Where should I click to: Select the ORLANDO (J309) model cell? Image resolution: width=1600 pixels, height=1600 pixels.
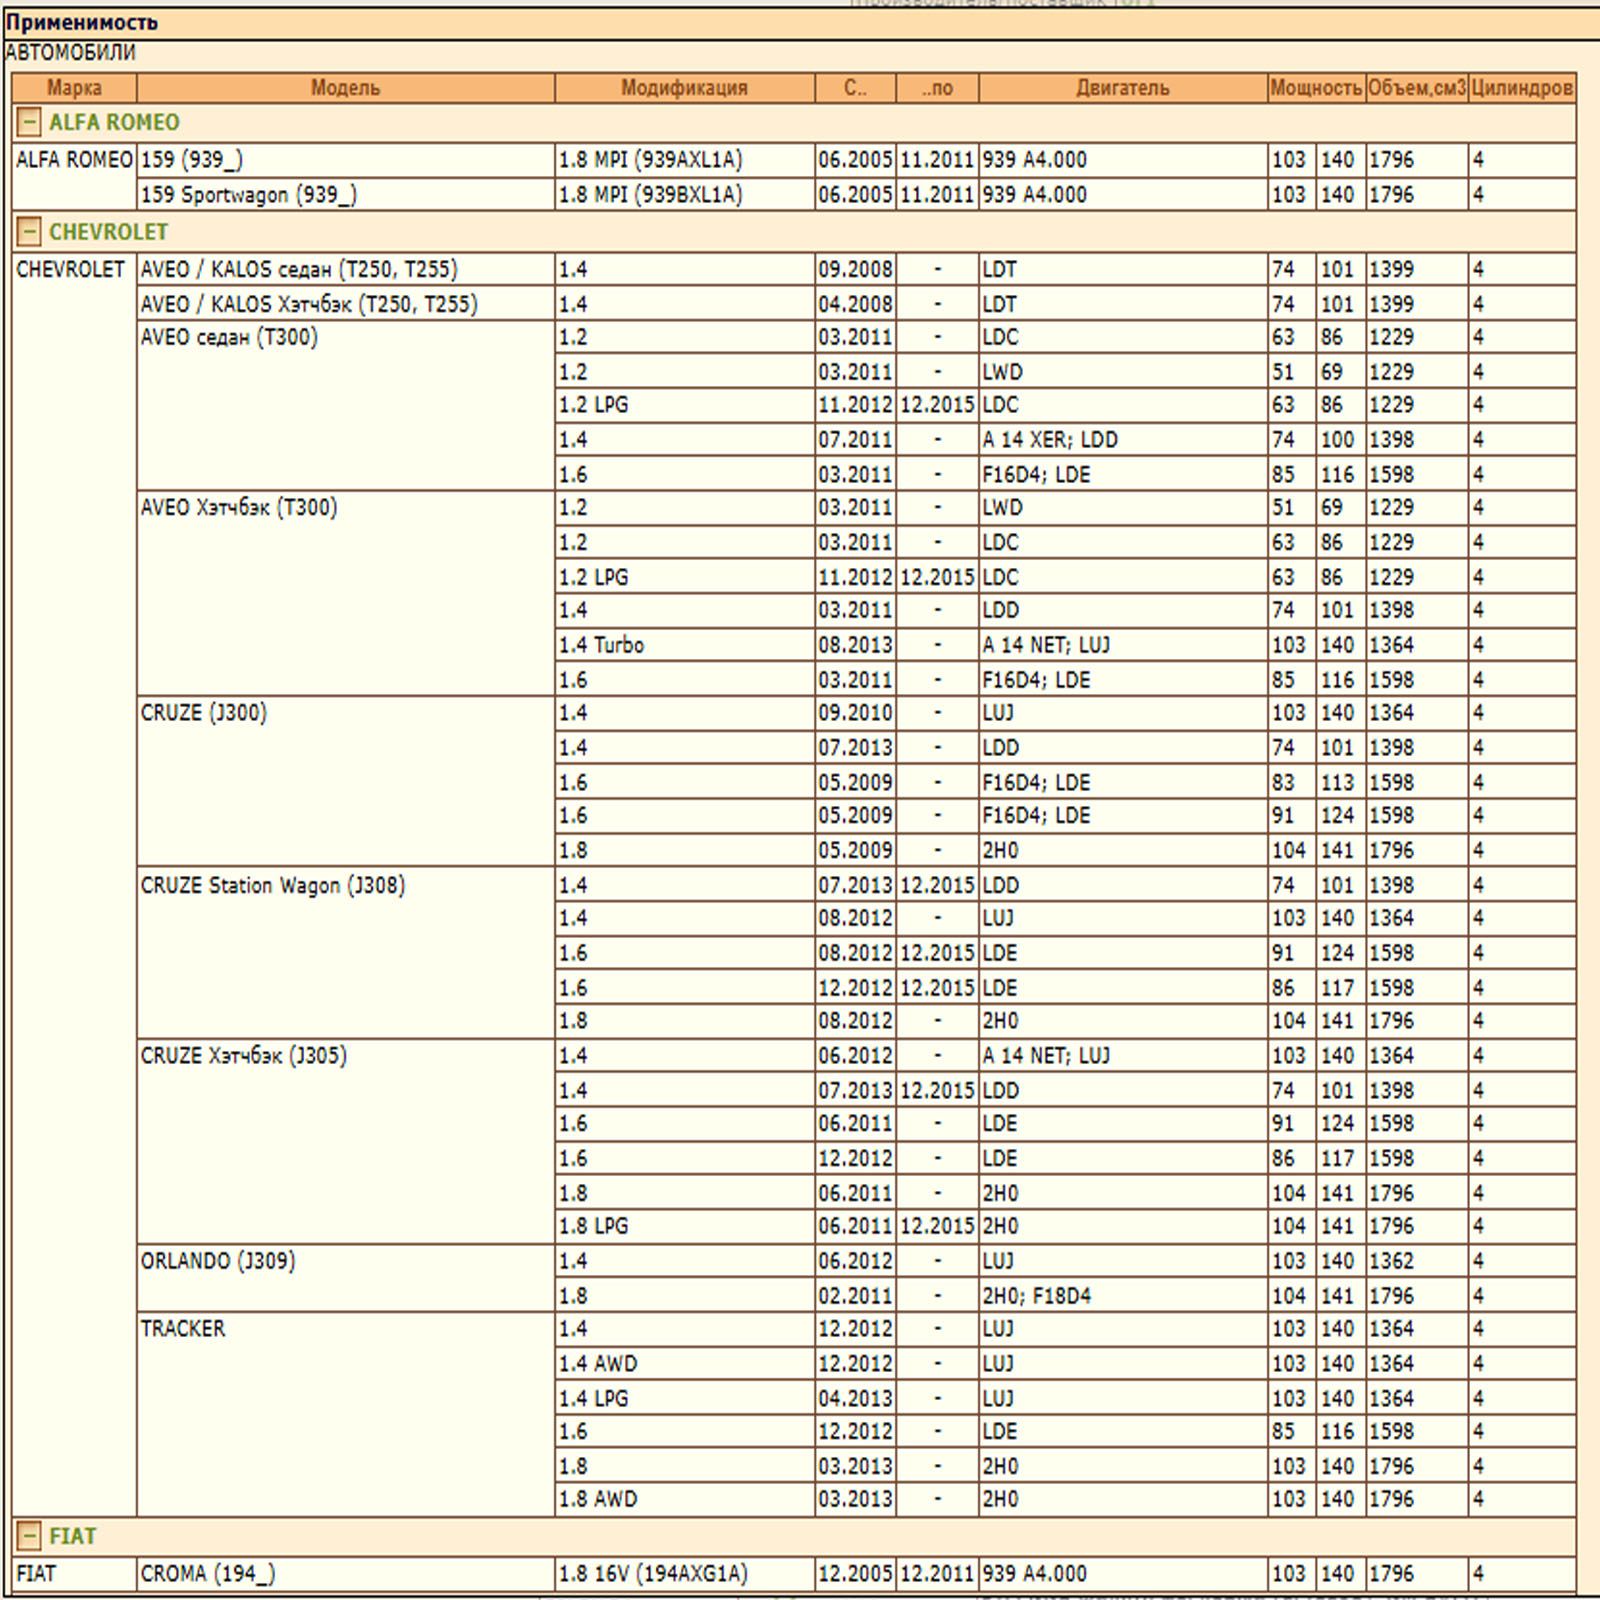tap(218, 1261)
